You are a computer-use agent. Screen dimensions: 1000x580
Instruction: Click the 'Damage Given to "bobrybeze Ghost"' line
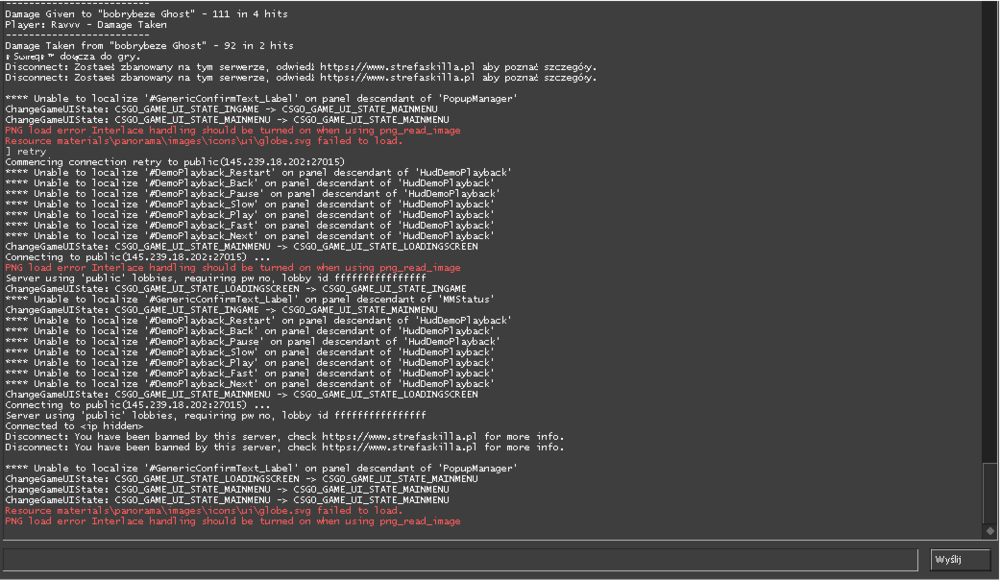click(x=147, y=14)
